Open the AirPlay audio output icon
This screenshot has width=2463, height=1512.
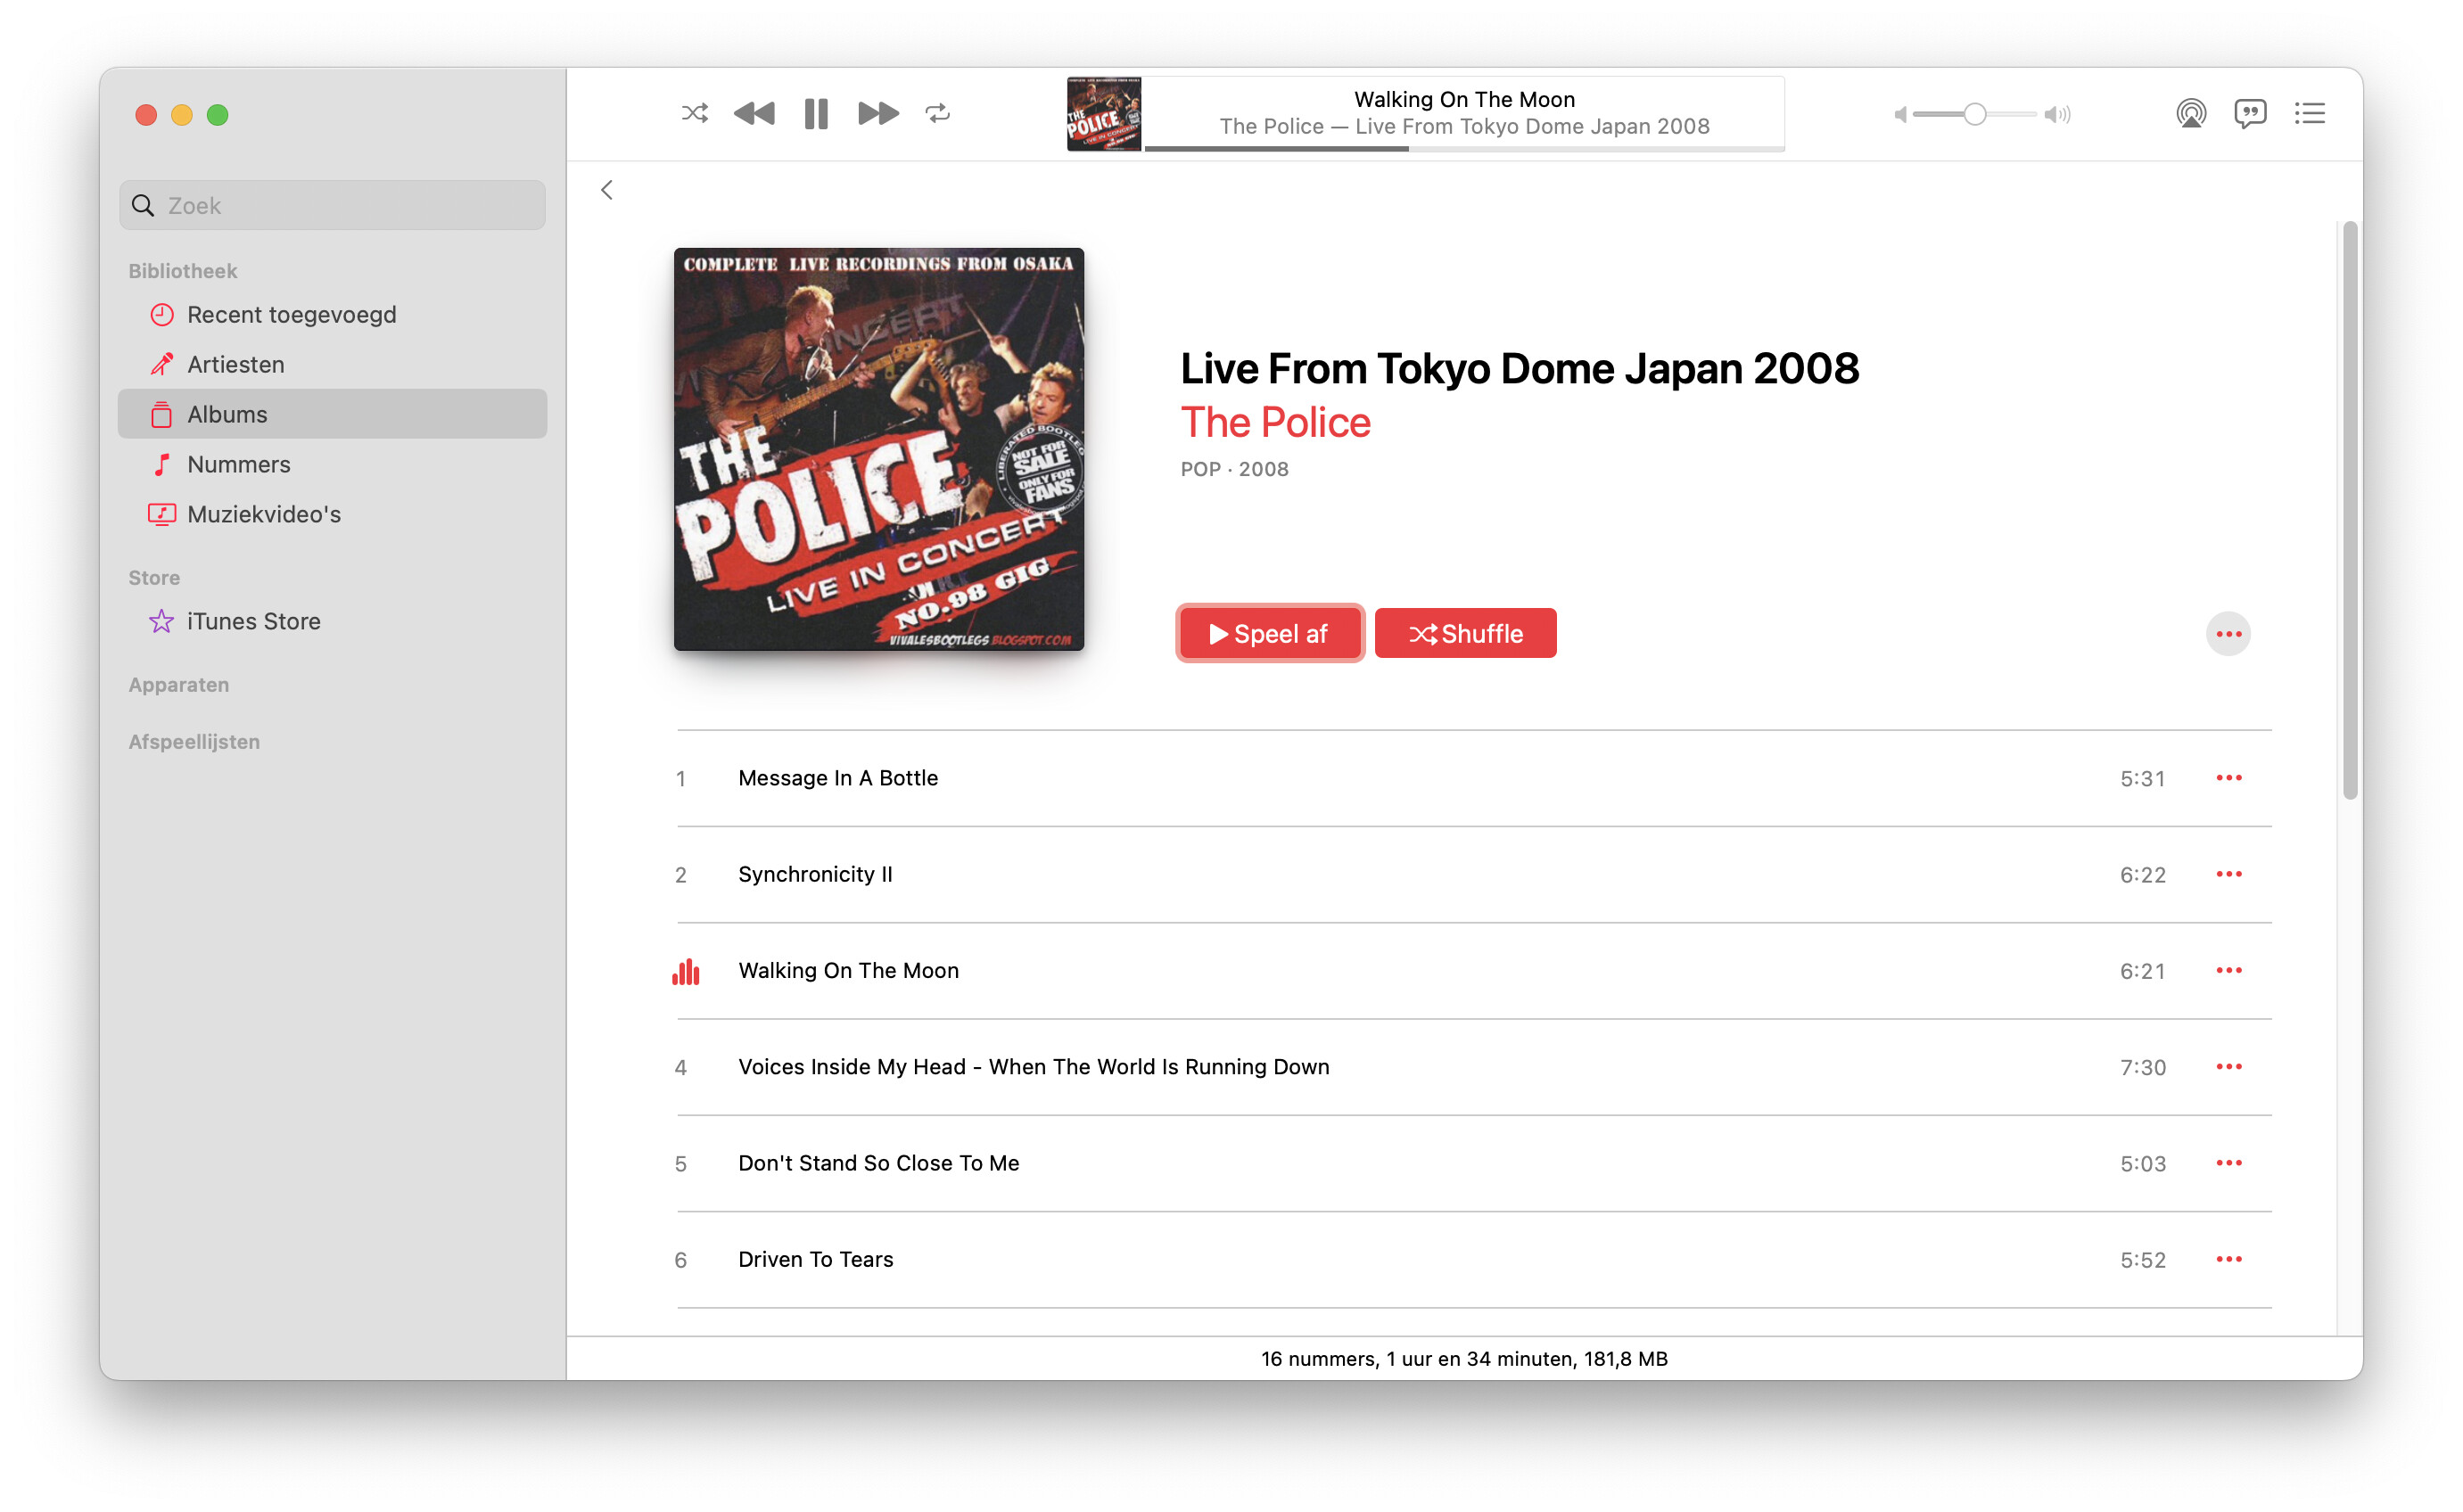tap(2190, 113)
